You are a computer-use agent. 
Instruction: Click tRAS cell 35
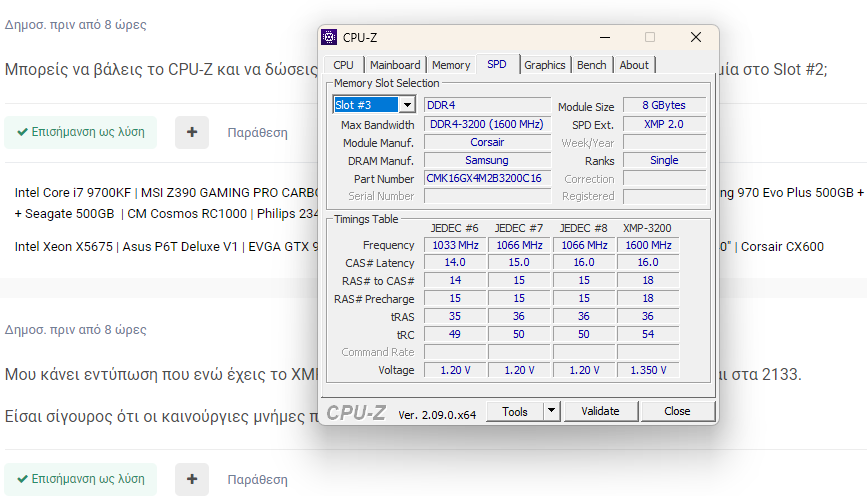[455, 316]
